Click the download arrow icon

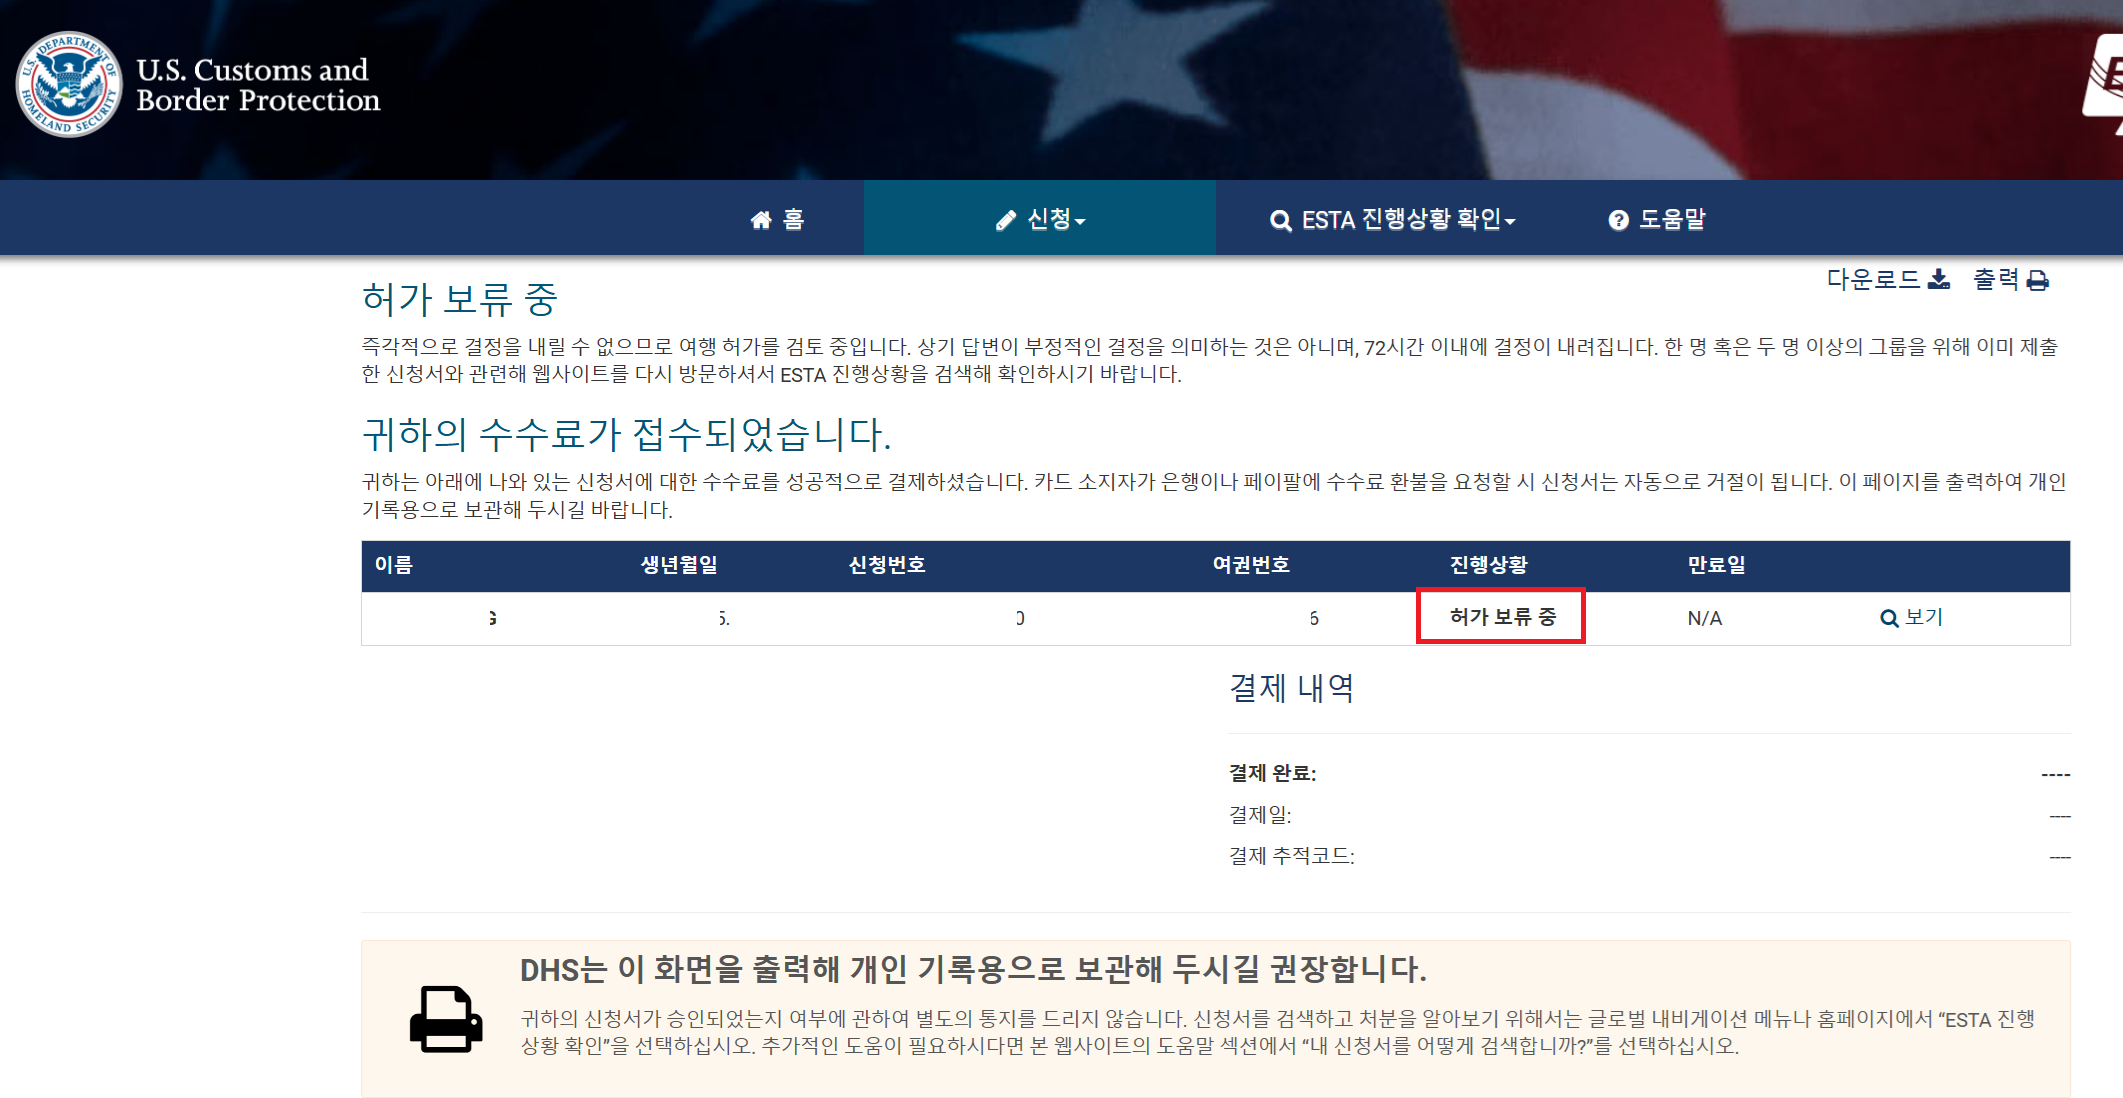(1938, 280)
